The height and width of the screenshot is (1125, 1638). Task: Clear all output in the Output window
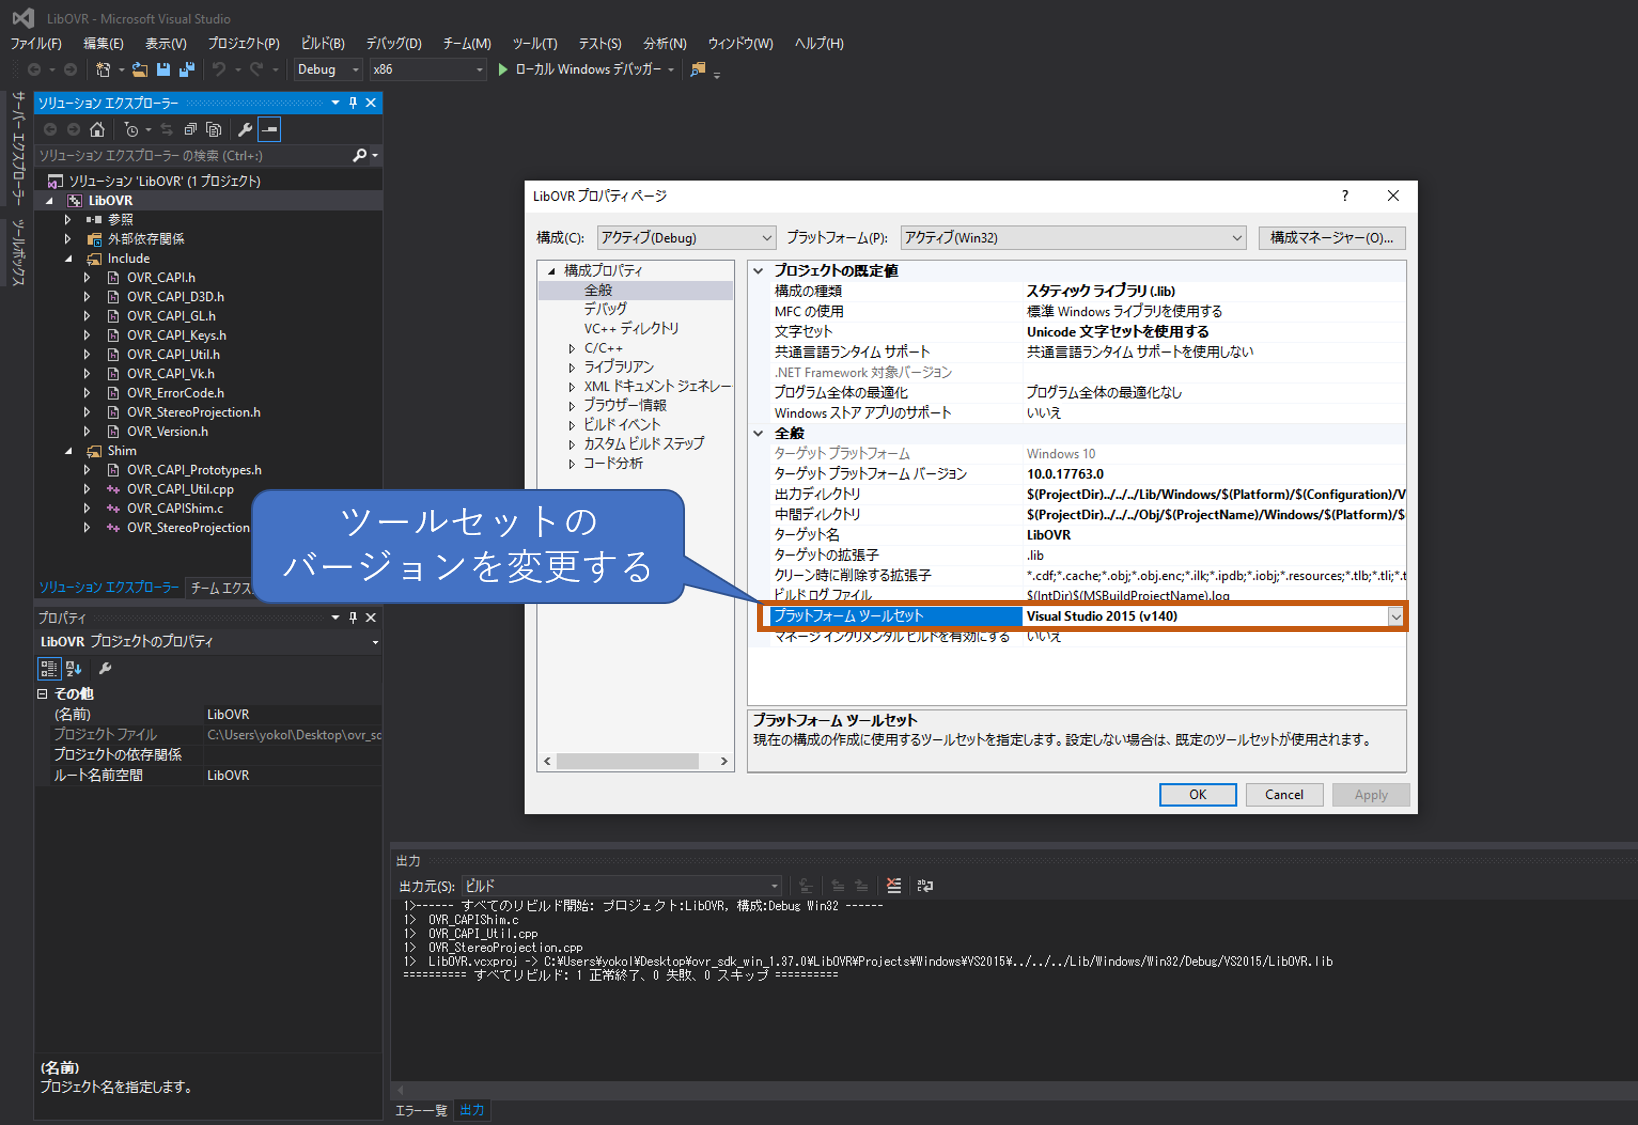point(893,886)
